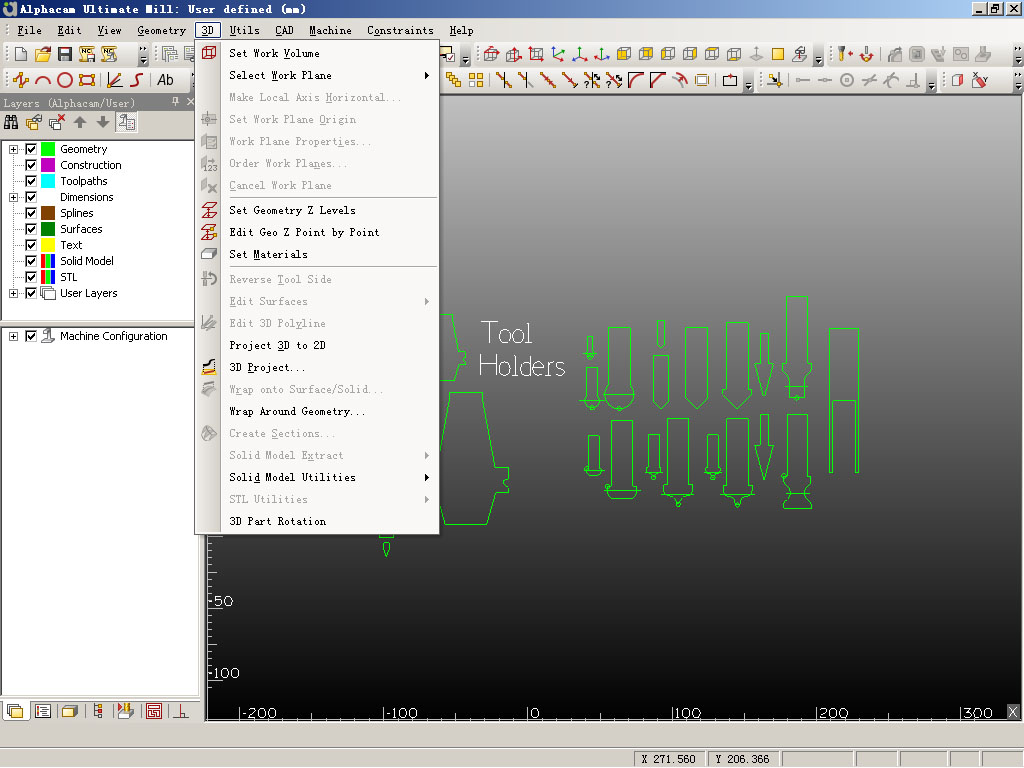
Task: Open the toolbar options dropdown beside the 3D view icons
Action: (x=818, y=54)
